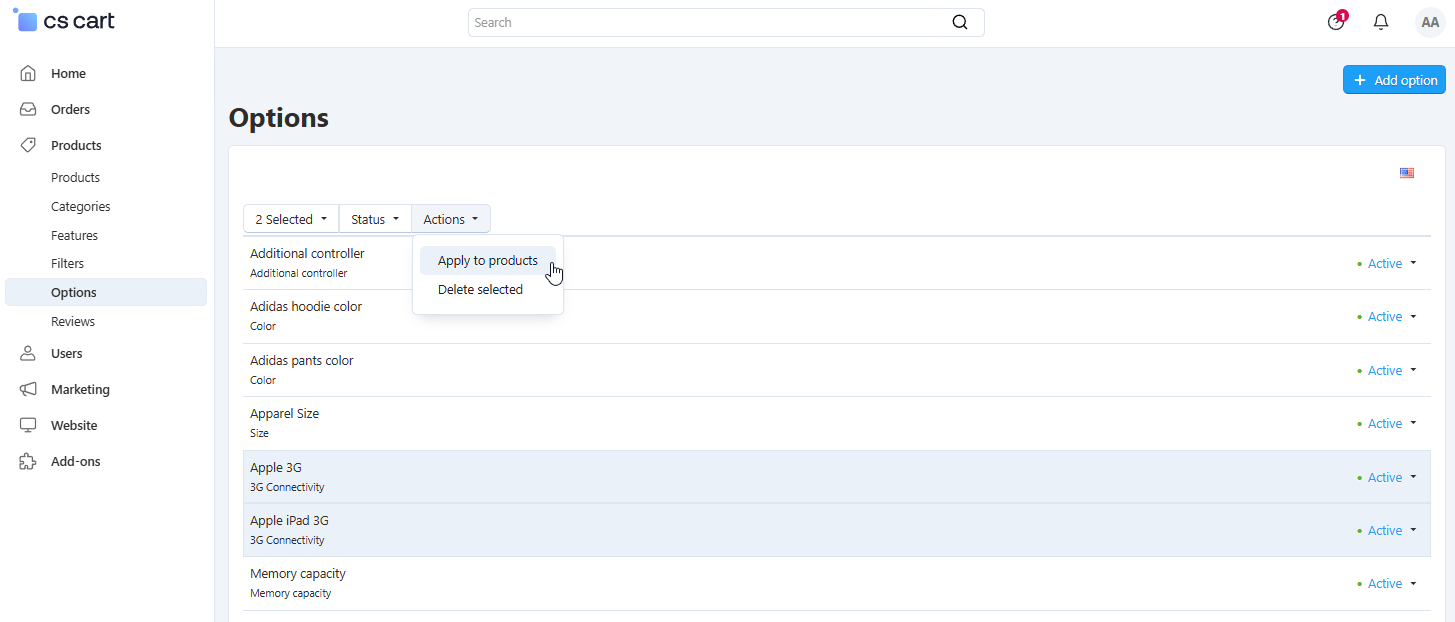This screenshot has height=622, width=1455.
Task: Click the Marketing megaphone icon
Action: point(28,389)
